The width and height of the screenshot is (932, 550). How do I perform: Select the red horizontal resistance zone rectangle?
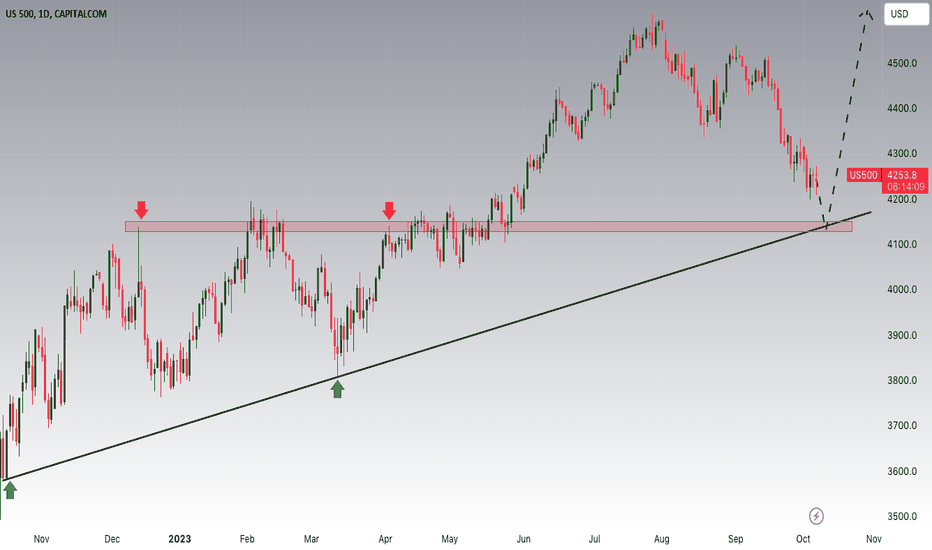(x=489, y=227)
